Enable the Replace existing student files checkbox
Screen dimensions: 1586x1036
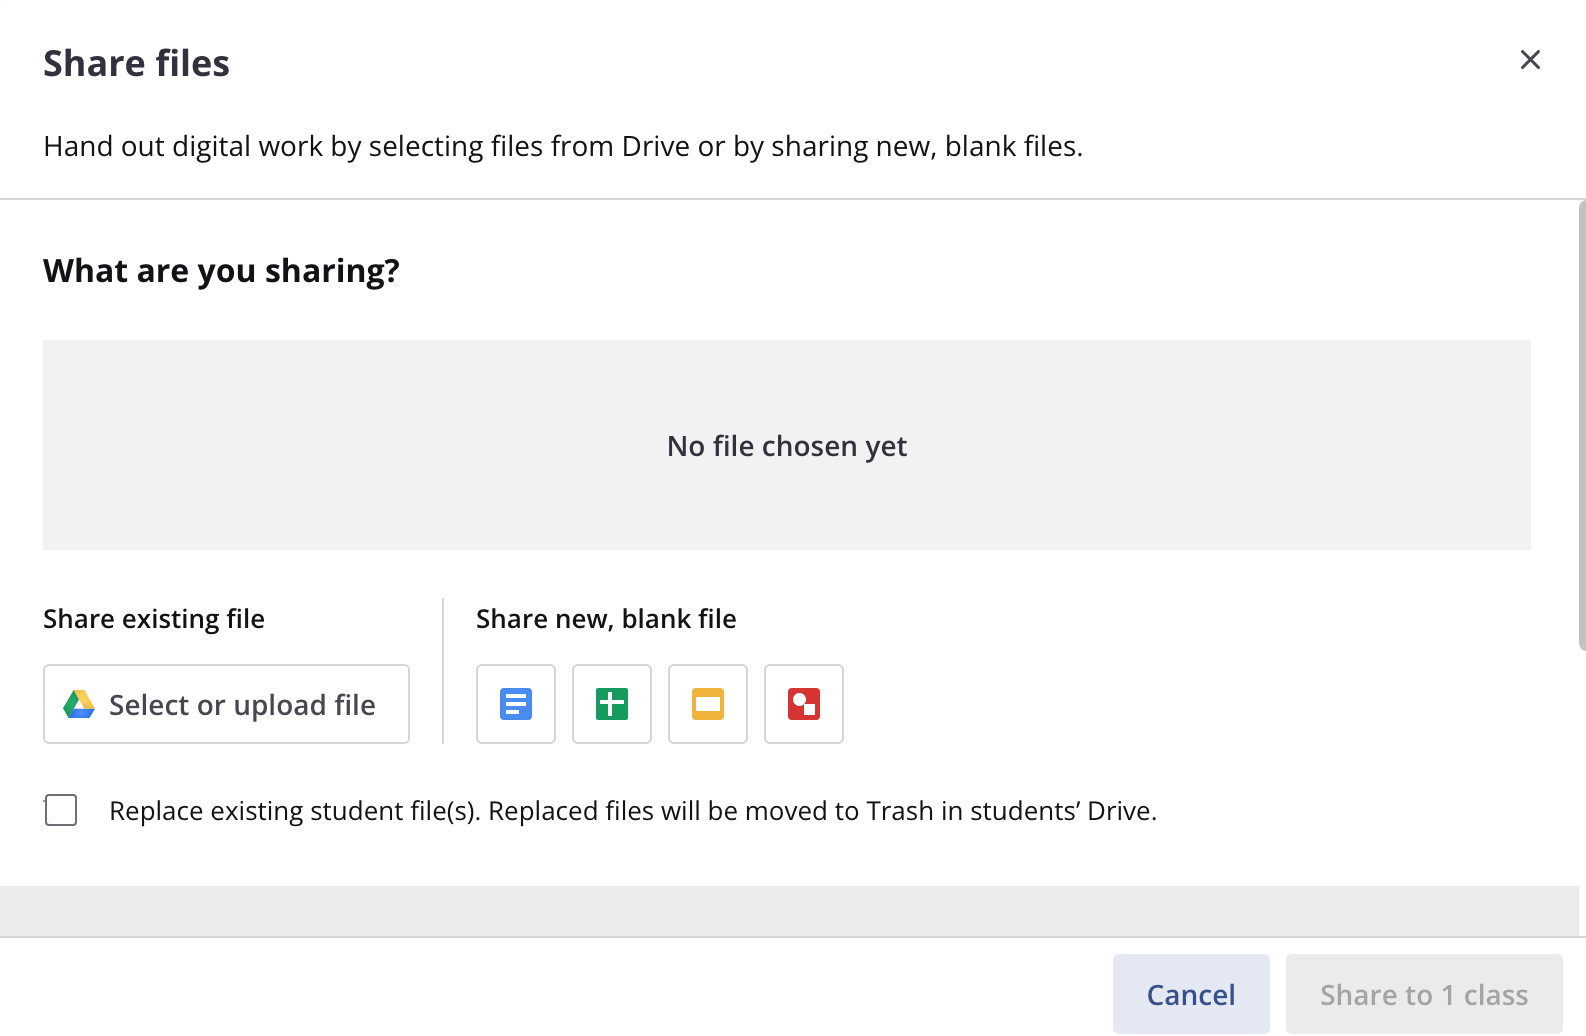tap(61, 810)
